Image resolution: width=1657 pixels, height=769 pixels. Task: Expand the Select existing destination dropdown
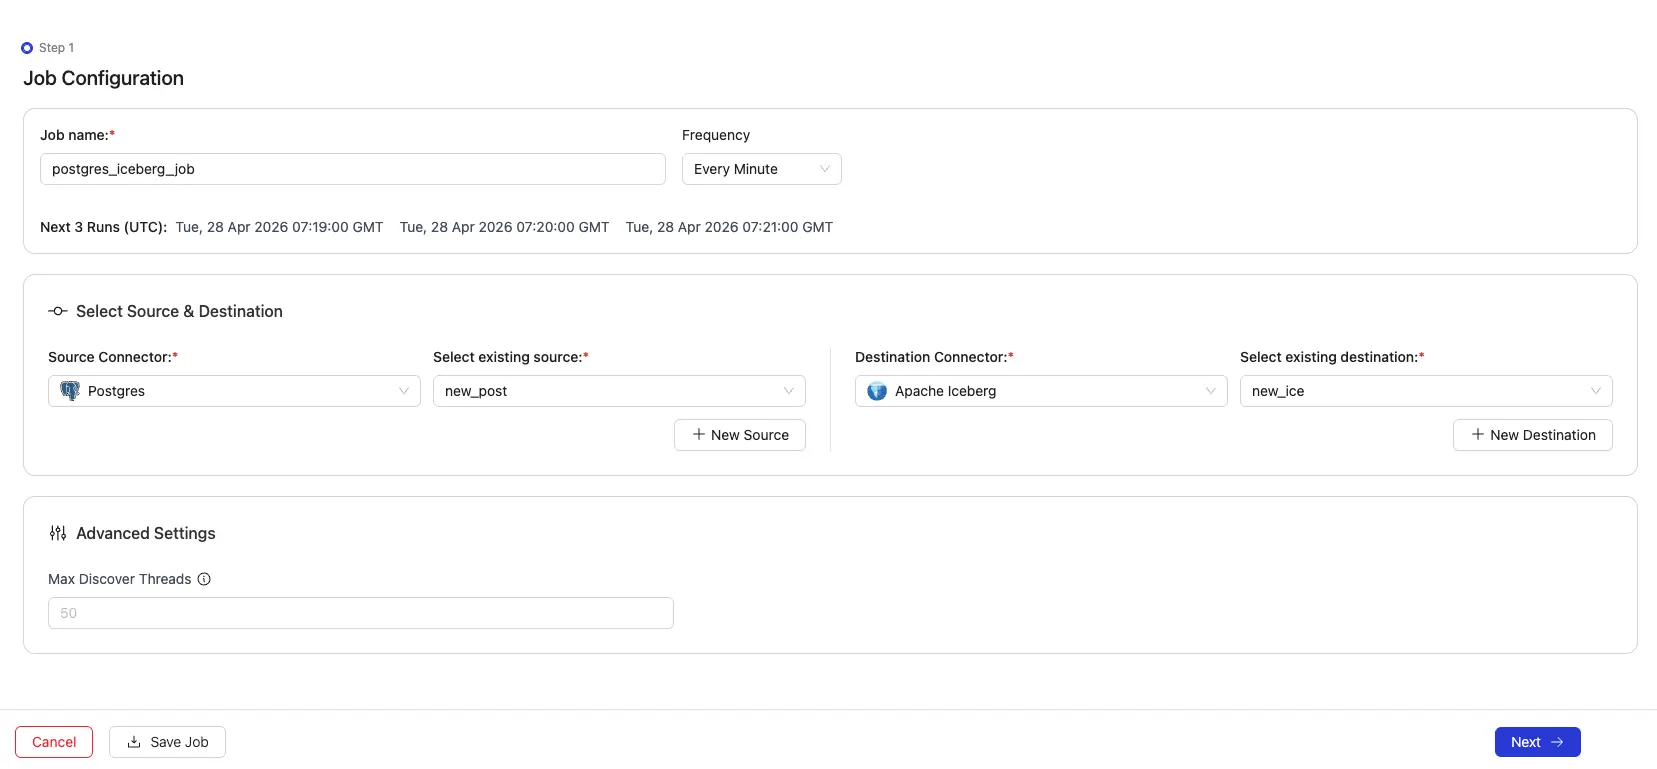1426,391
